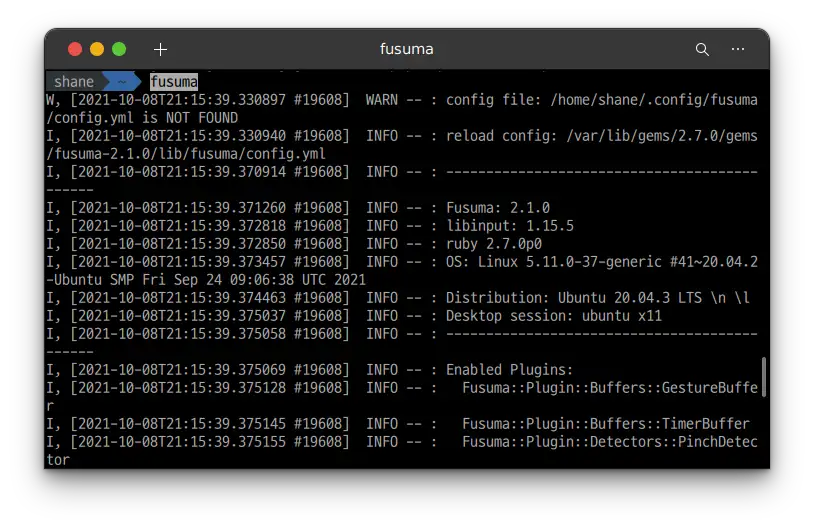Screen dimensions: 814x529
Task: Click the terminal vertical scrollbar thumb
Action: (x=764, y=377)
